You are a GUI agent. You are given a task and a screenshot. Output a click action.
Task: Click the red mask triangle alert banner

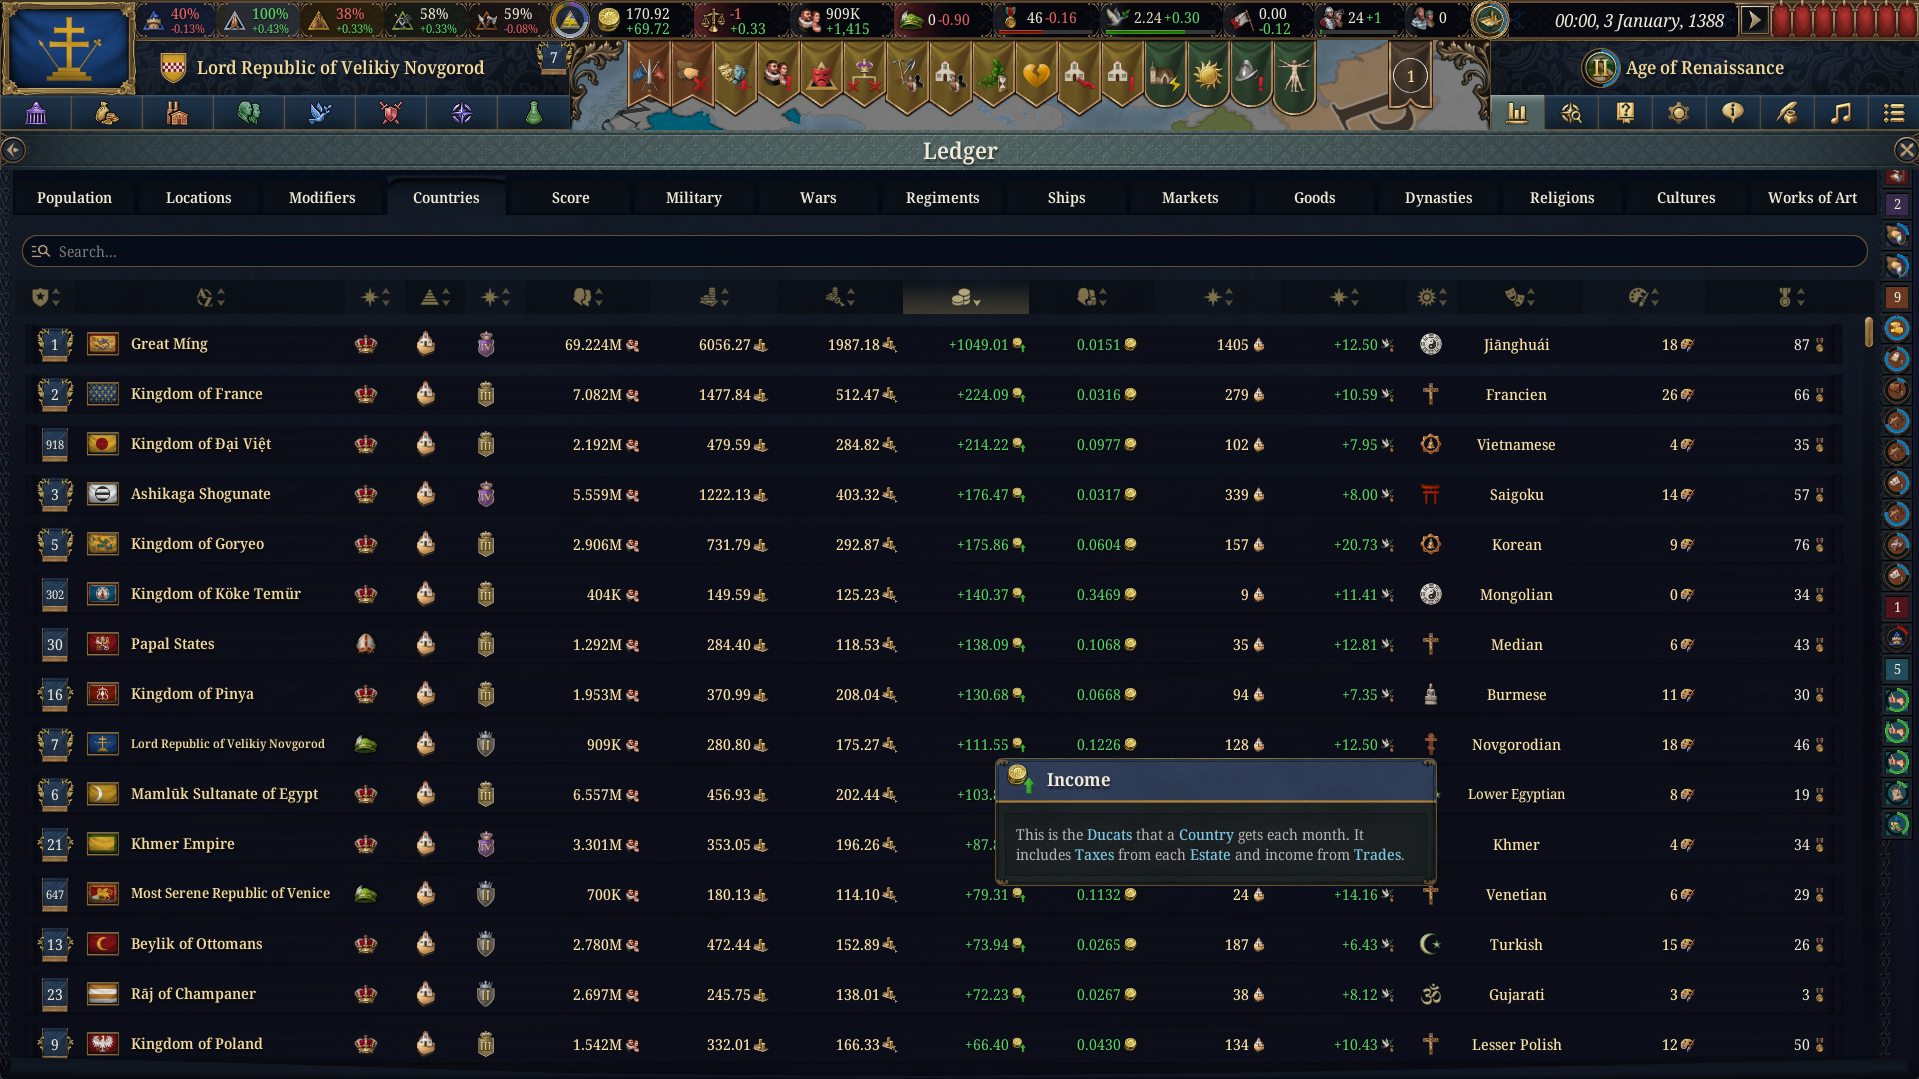[820, 75]
